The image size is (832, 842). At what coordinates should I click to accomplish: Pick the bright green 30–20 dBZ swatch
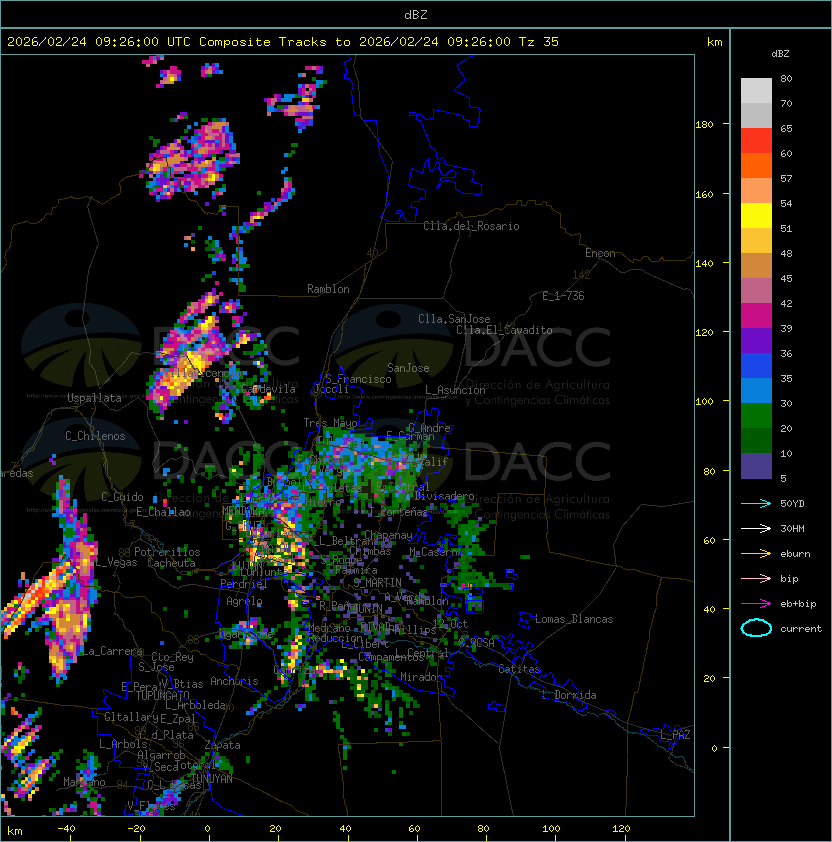point(756,416)
